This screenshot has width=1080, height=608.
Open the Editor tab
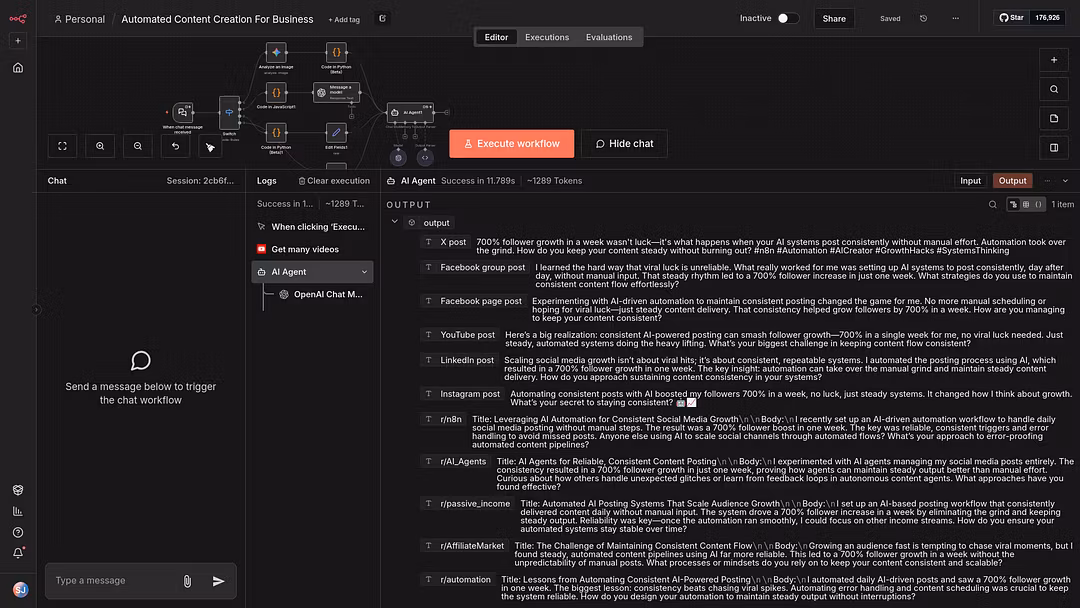tap(496, 37)
